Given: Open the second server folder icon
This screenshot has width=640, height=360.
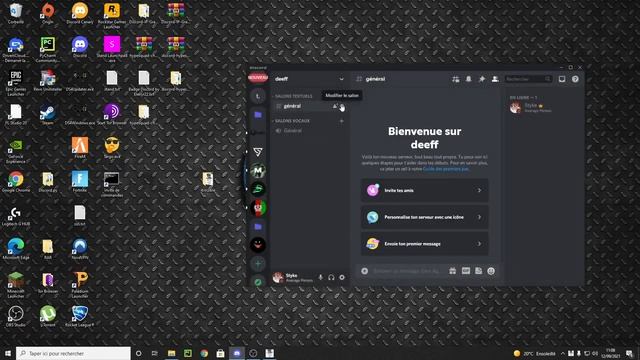Looking at the screenshot, I should click(x=258, y=227).
